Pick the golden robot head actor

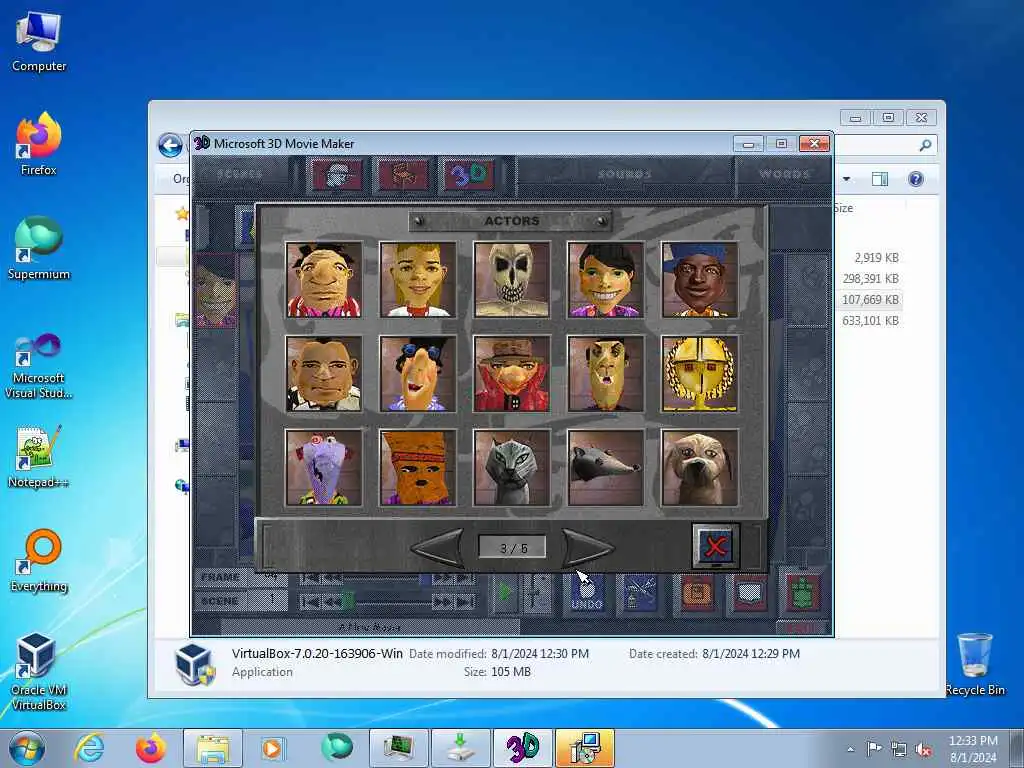pos(699,374)
